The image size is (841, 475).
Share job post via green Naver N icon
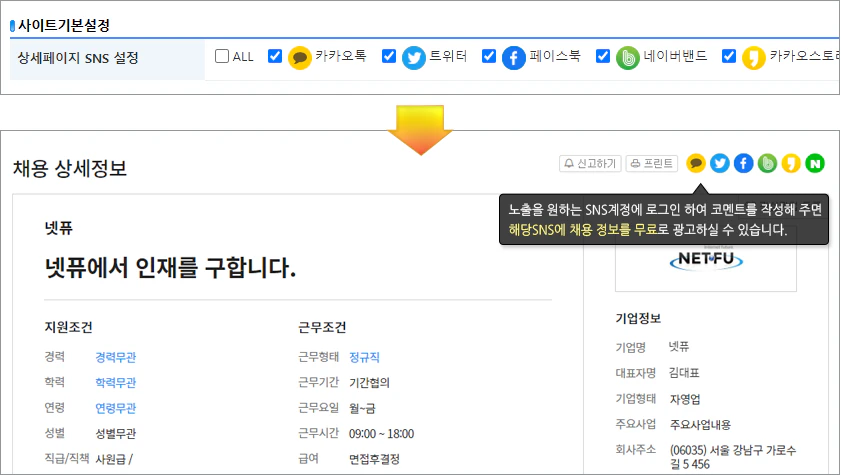815,163
